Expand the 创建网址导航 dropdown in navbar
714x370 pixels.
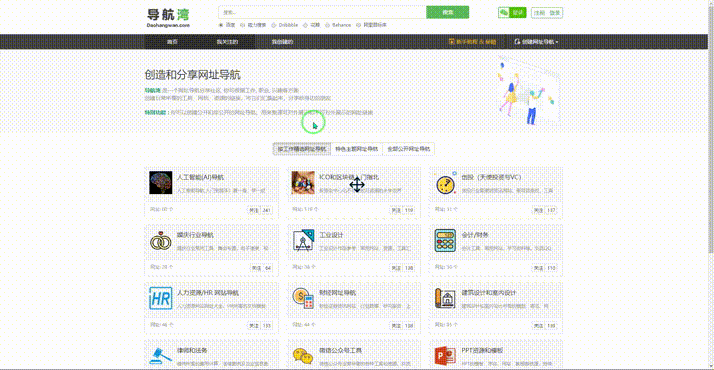(536, 41)
